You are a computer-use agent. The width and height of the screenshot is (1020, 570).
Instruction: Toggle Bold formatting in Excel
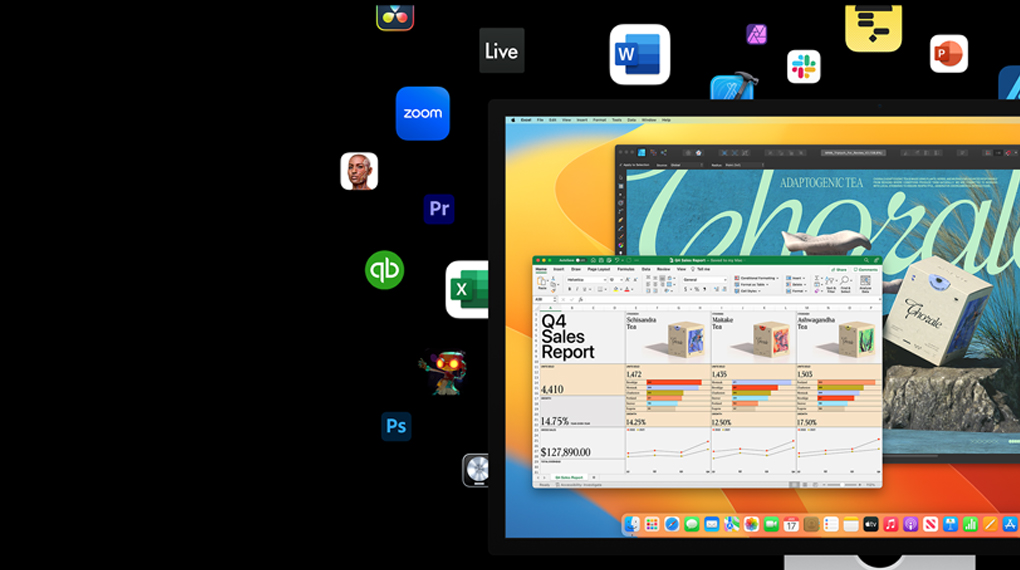point(570,289)
